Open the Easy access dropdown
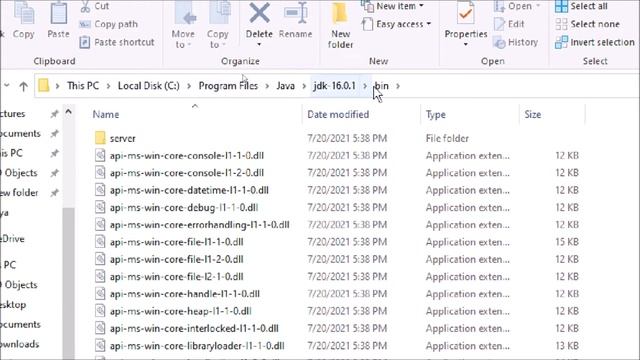The height and width of the screenshot is (360, 640). [x=396, y=24]
